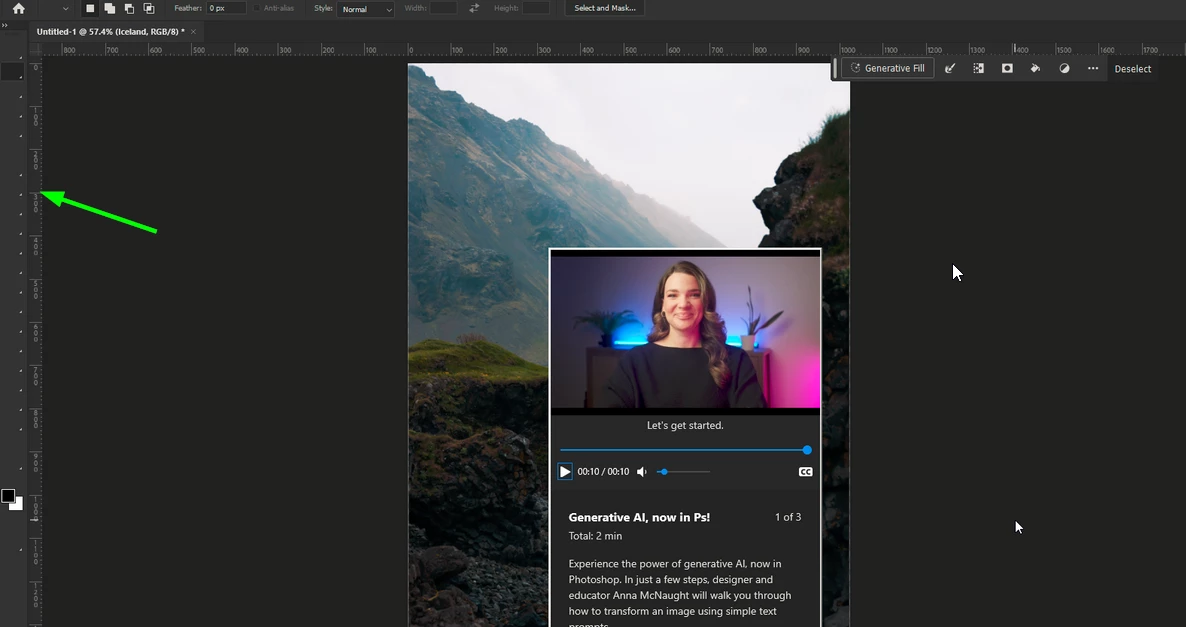Open the Select and Mask workspace

604,8
